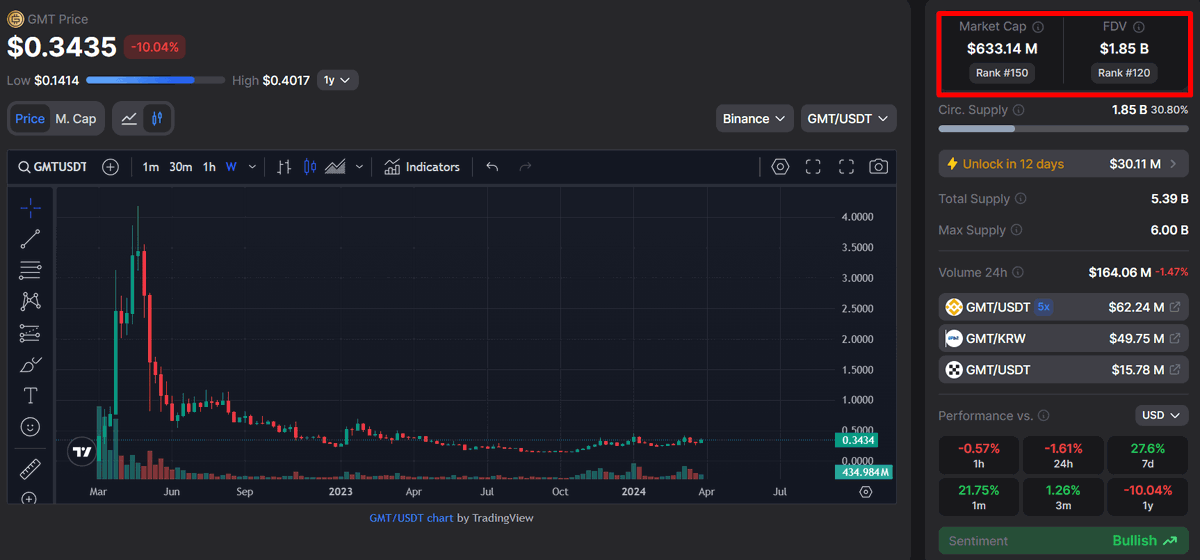The image size is (1200, 560).
Task: Select the pattern drawing tool
Action: 30,301
